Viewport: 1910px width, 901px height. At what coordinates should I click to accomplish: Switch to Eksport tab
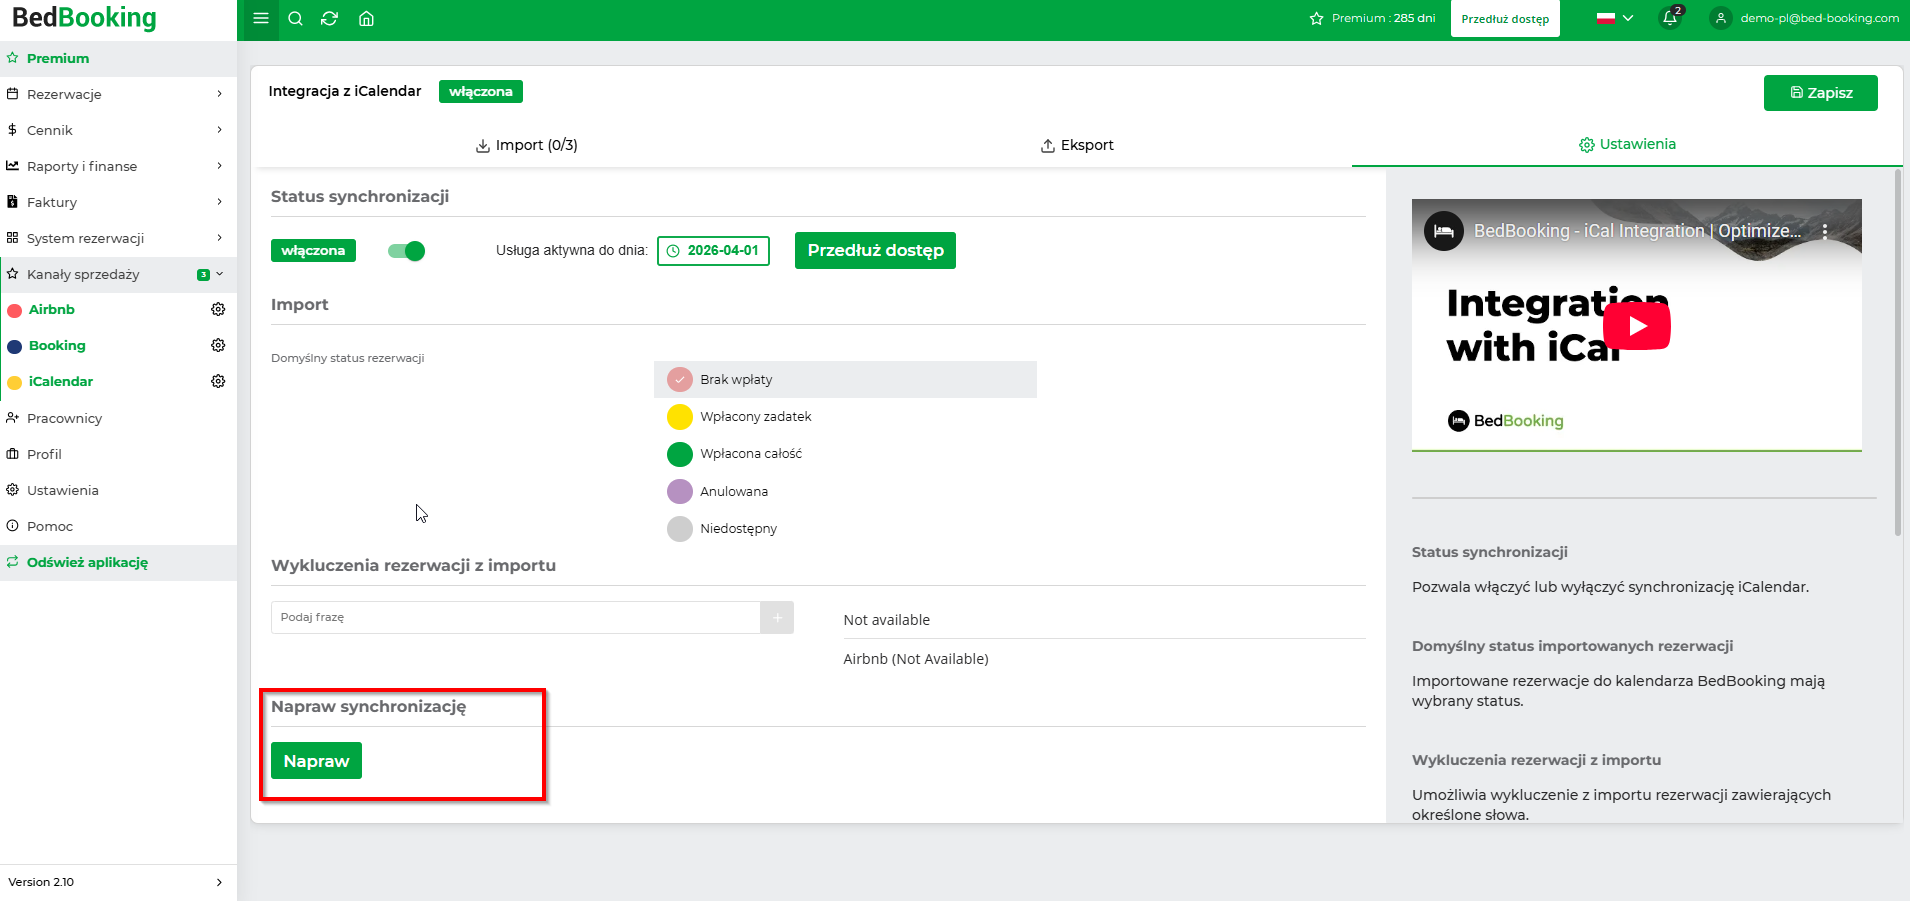coord(1077,145)
